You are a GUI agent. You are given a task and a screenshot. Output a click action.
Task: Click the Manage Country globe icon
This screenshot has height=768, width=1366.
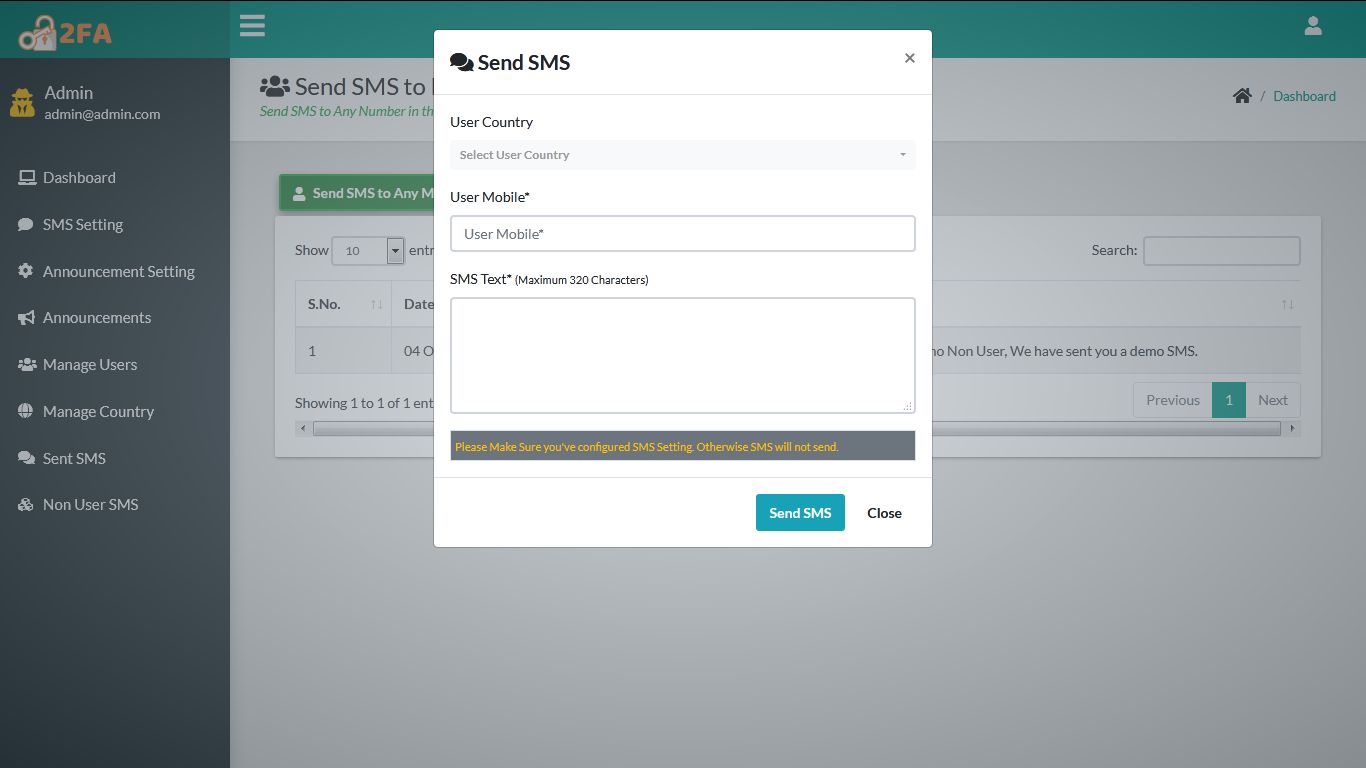[24, 411]
